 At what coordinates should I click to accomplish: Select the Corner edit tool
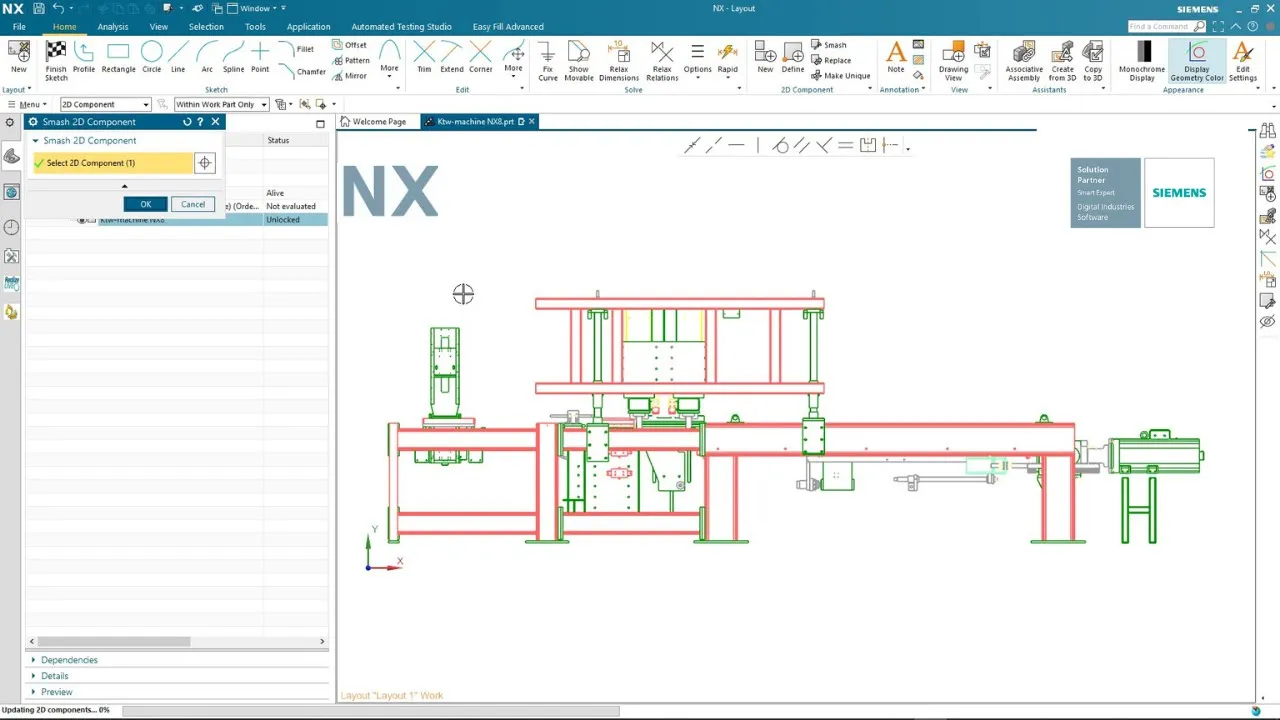(x=481, y=58)
